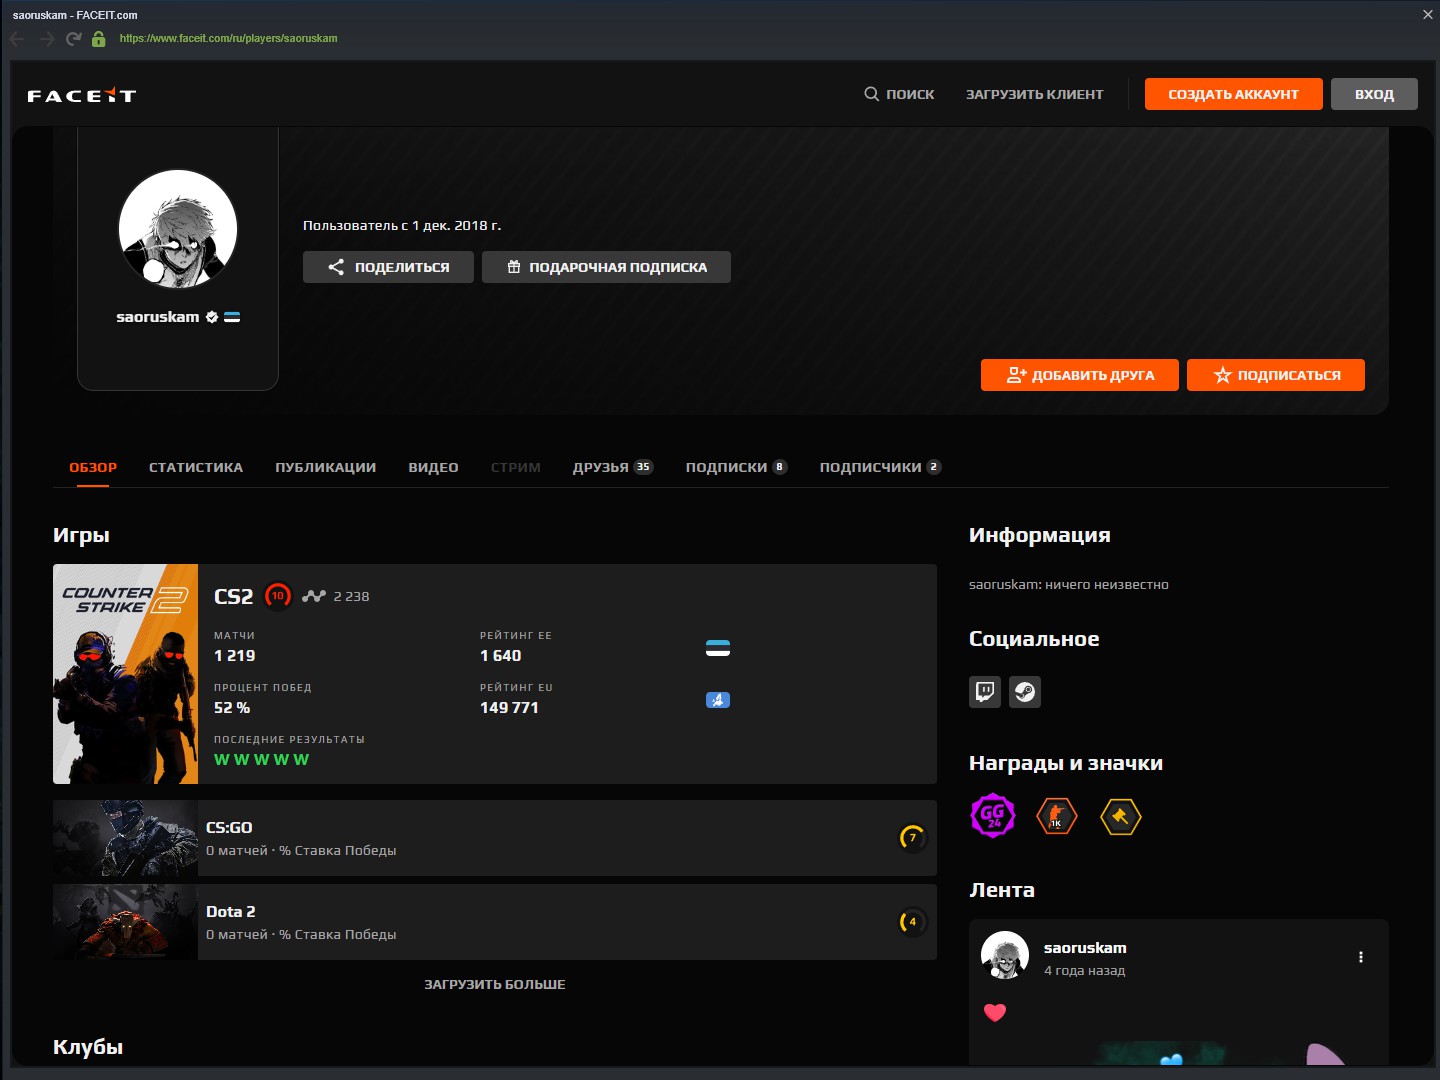Click the 1 640 EE rating value
The image size is (1440, 1080).
[501, 656]
